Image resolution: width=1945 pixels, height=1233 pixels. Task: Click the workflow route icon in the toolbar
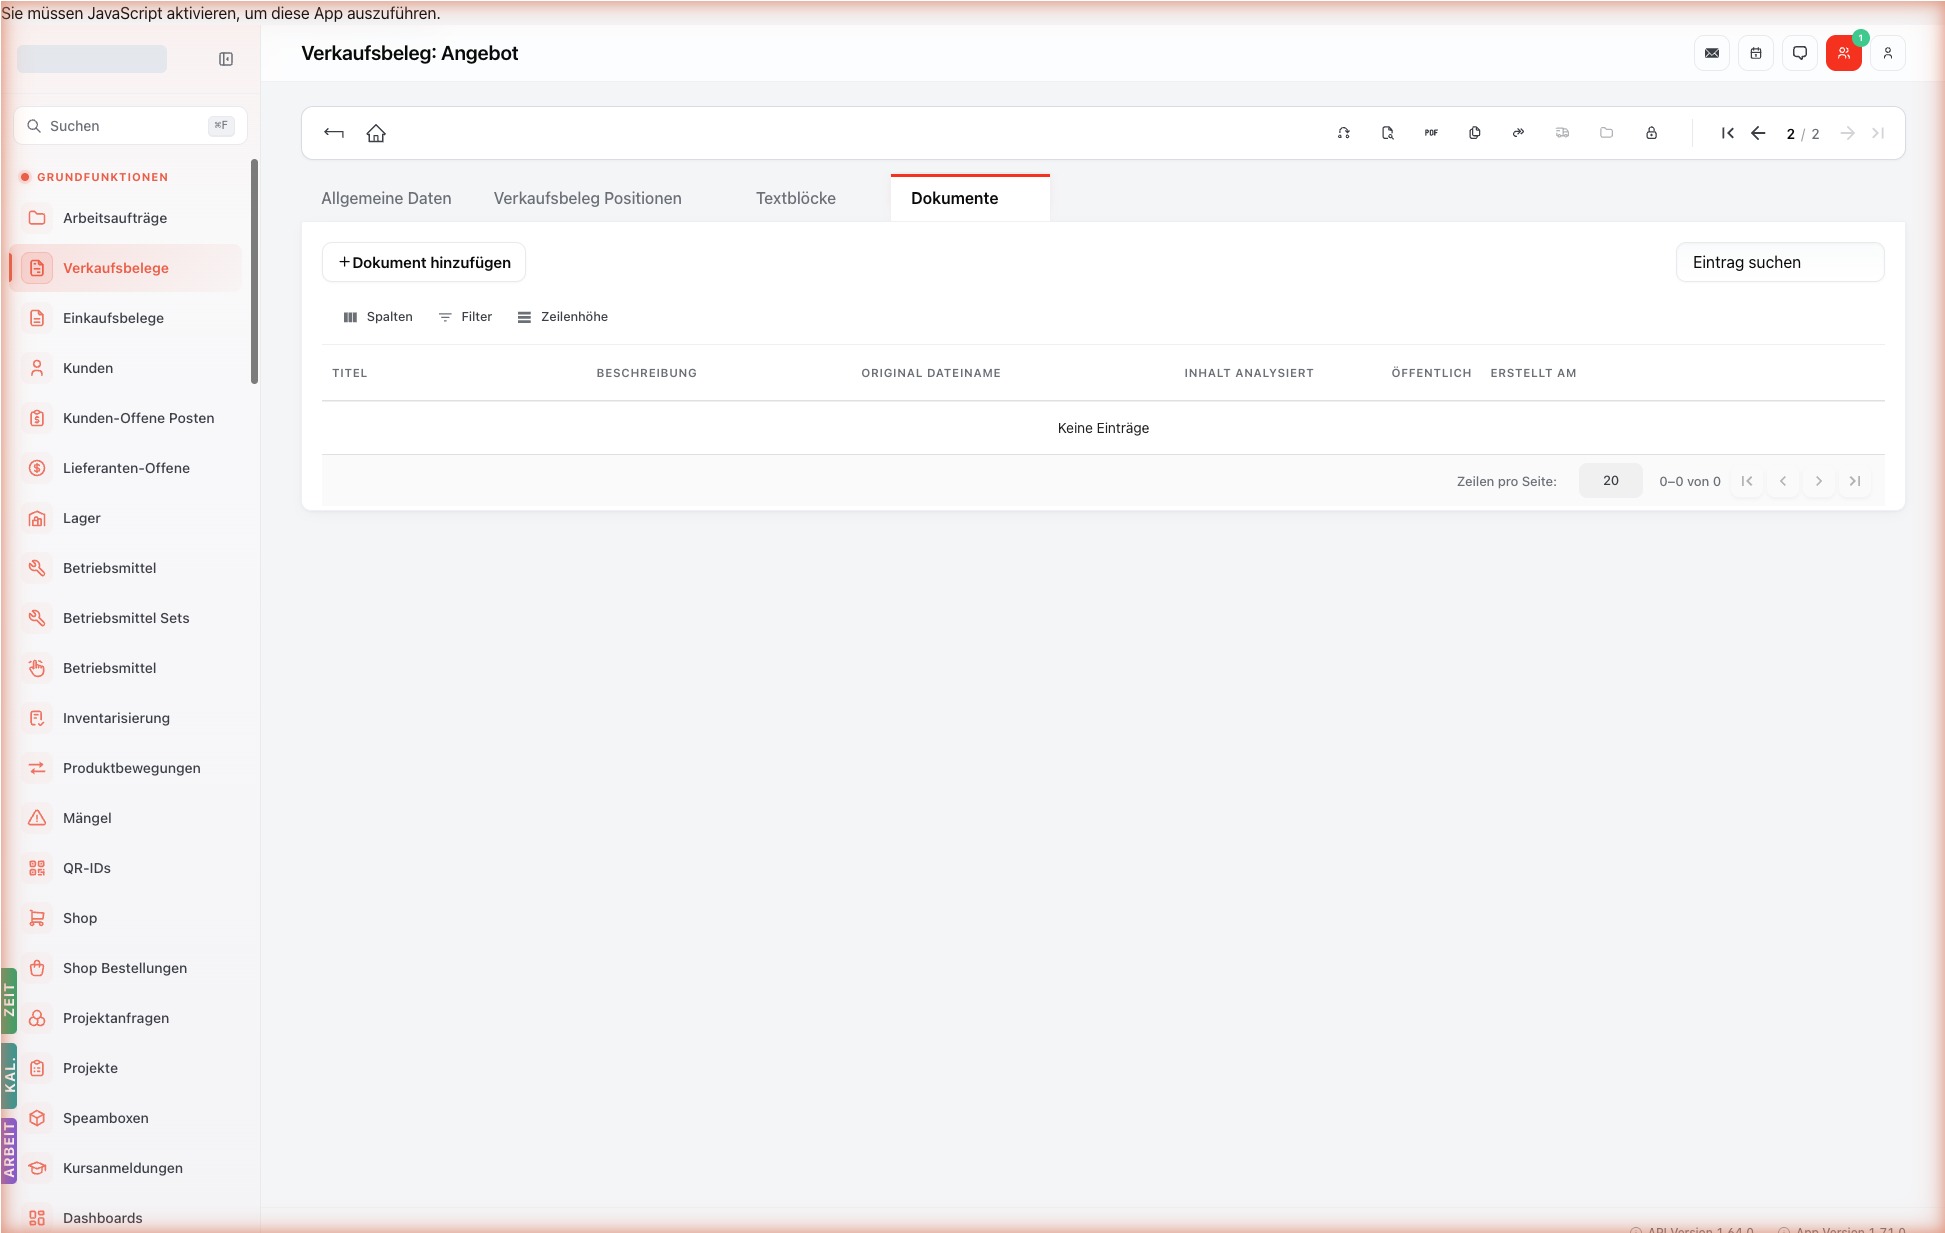1344,133
